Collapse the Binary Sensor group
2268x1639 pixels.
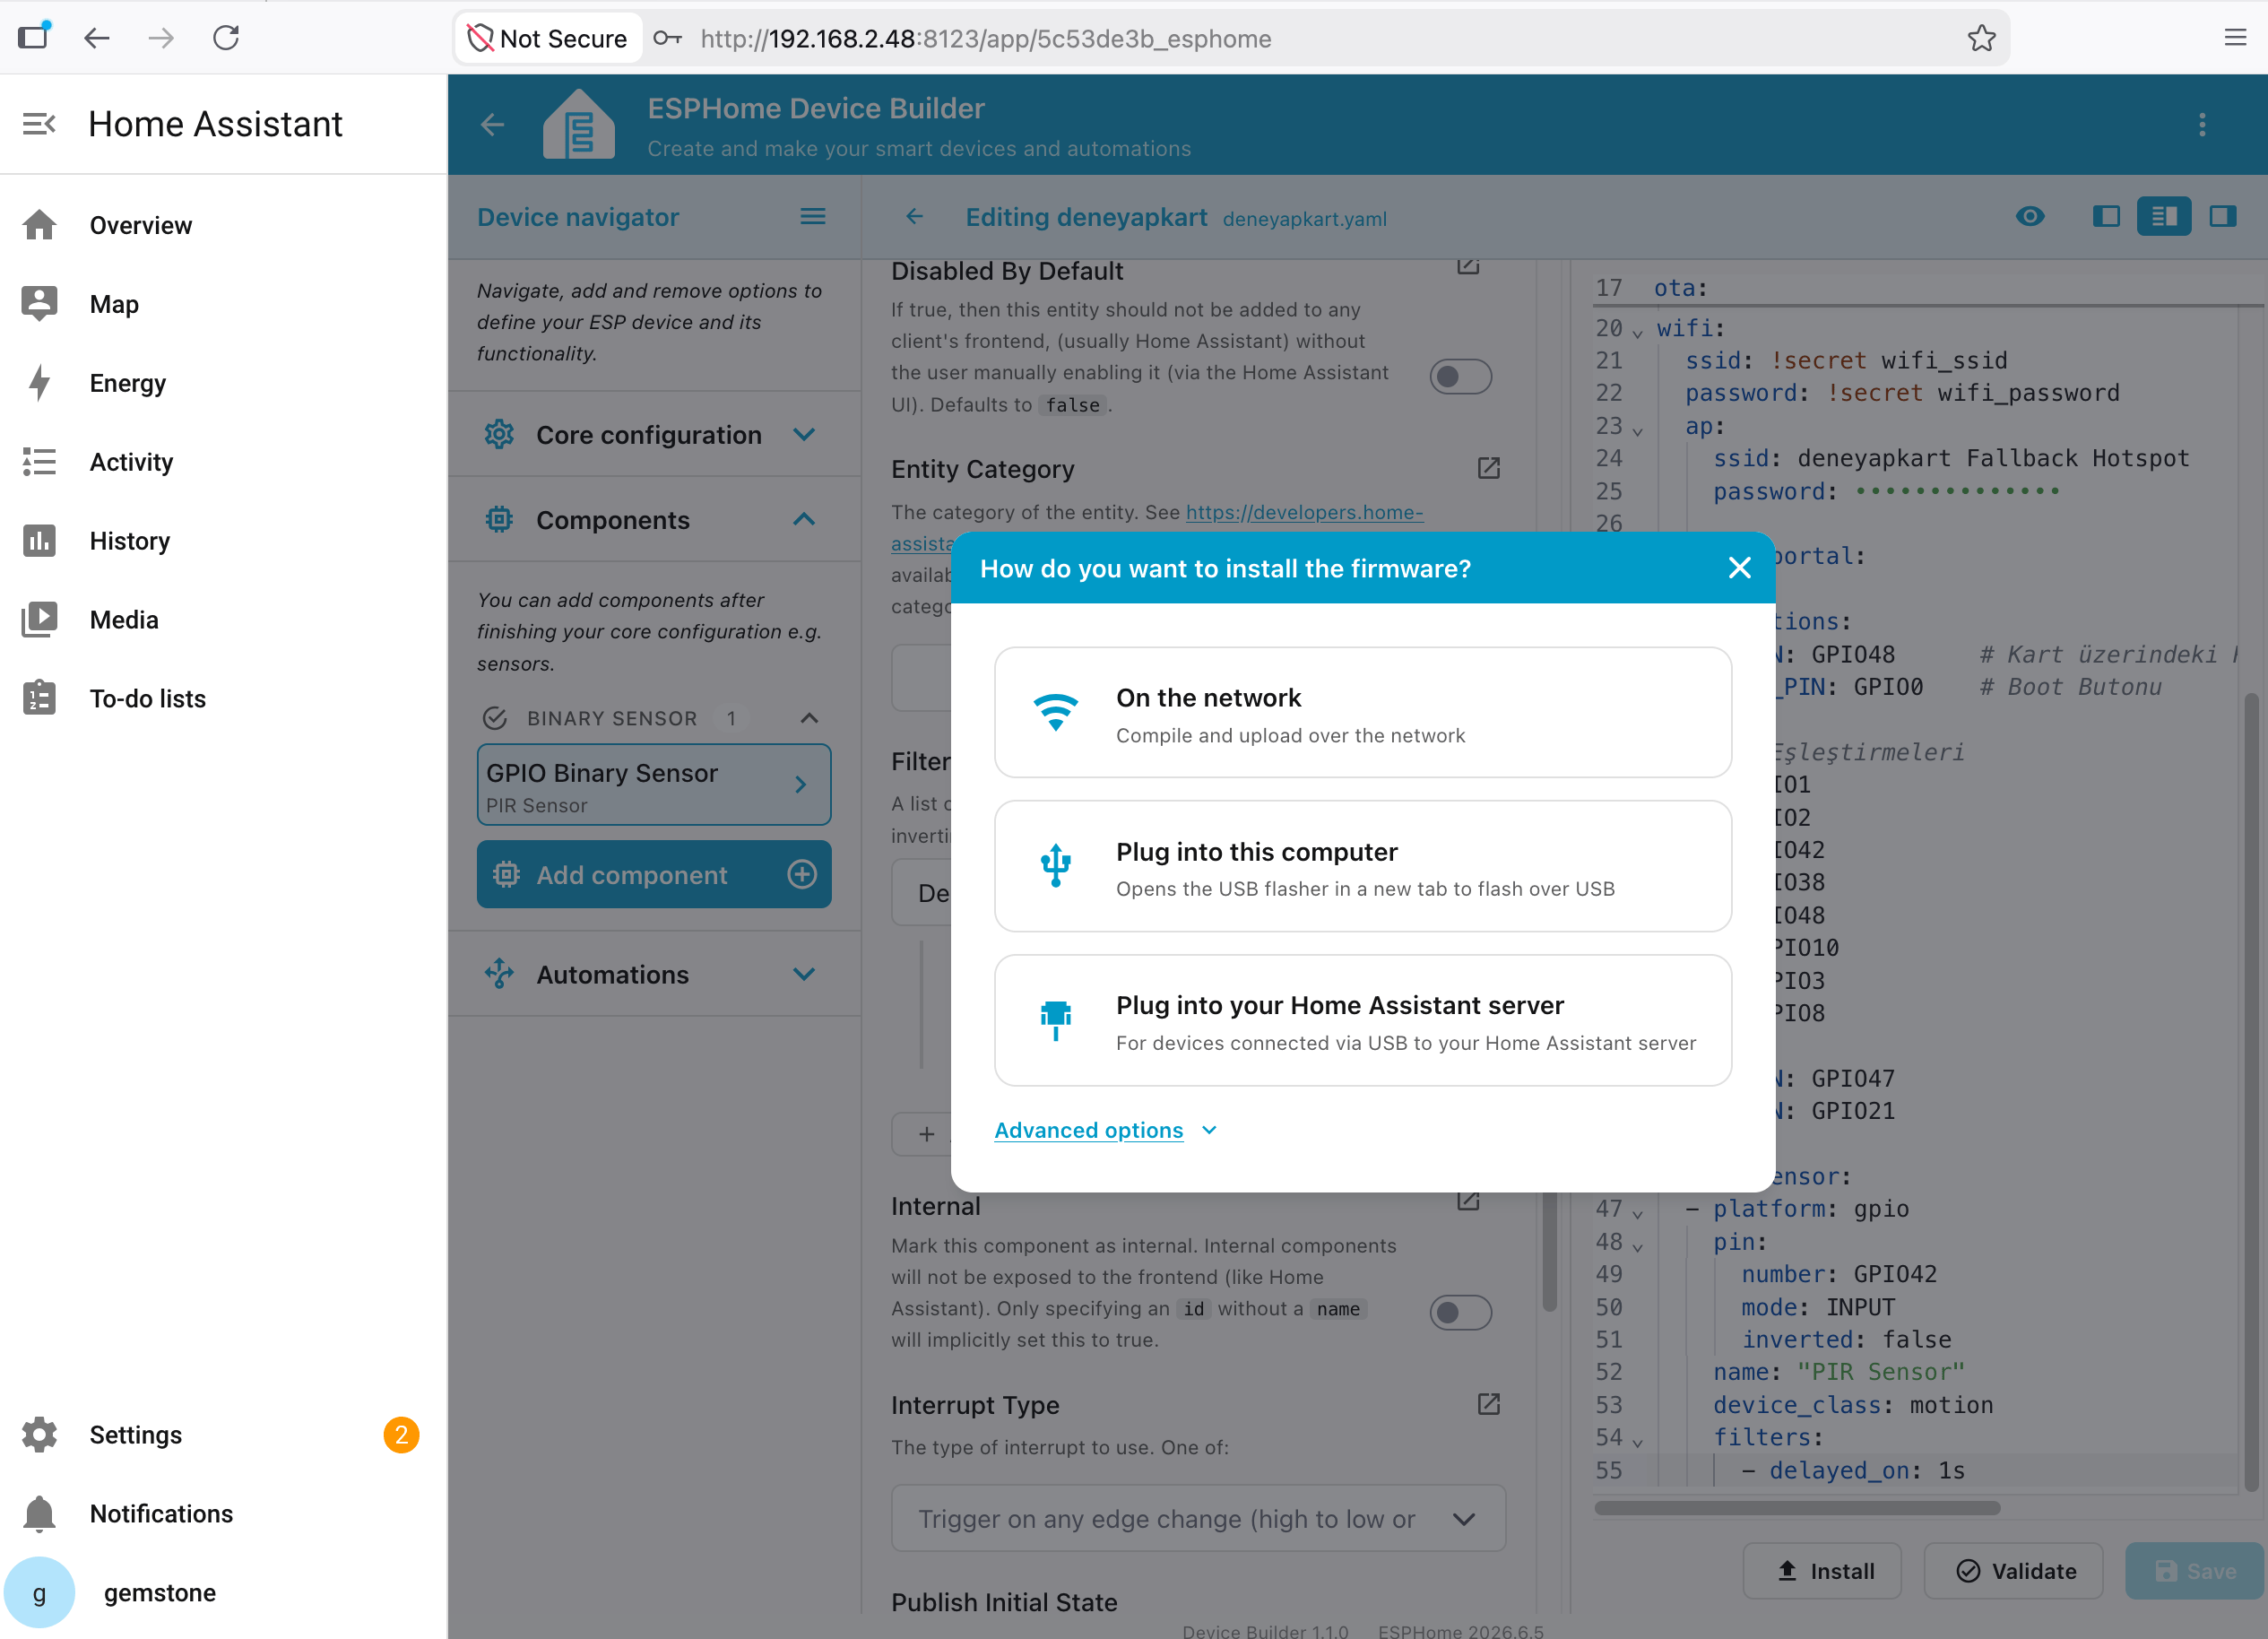(x=809, y=718)
